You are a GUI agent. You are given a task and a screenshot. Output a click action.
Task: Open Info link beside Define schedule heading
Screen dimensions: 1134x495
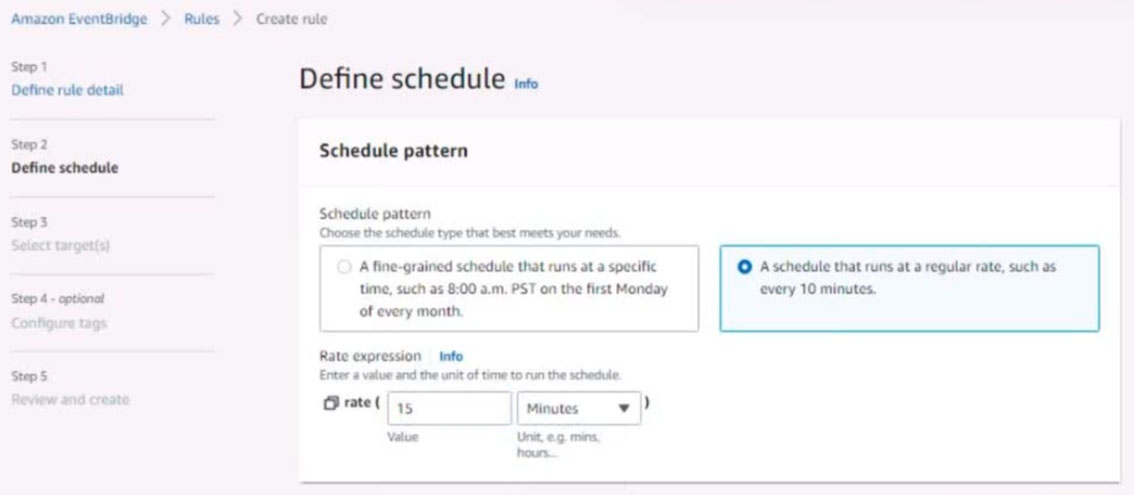(x=526, y=84)
